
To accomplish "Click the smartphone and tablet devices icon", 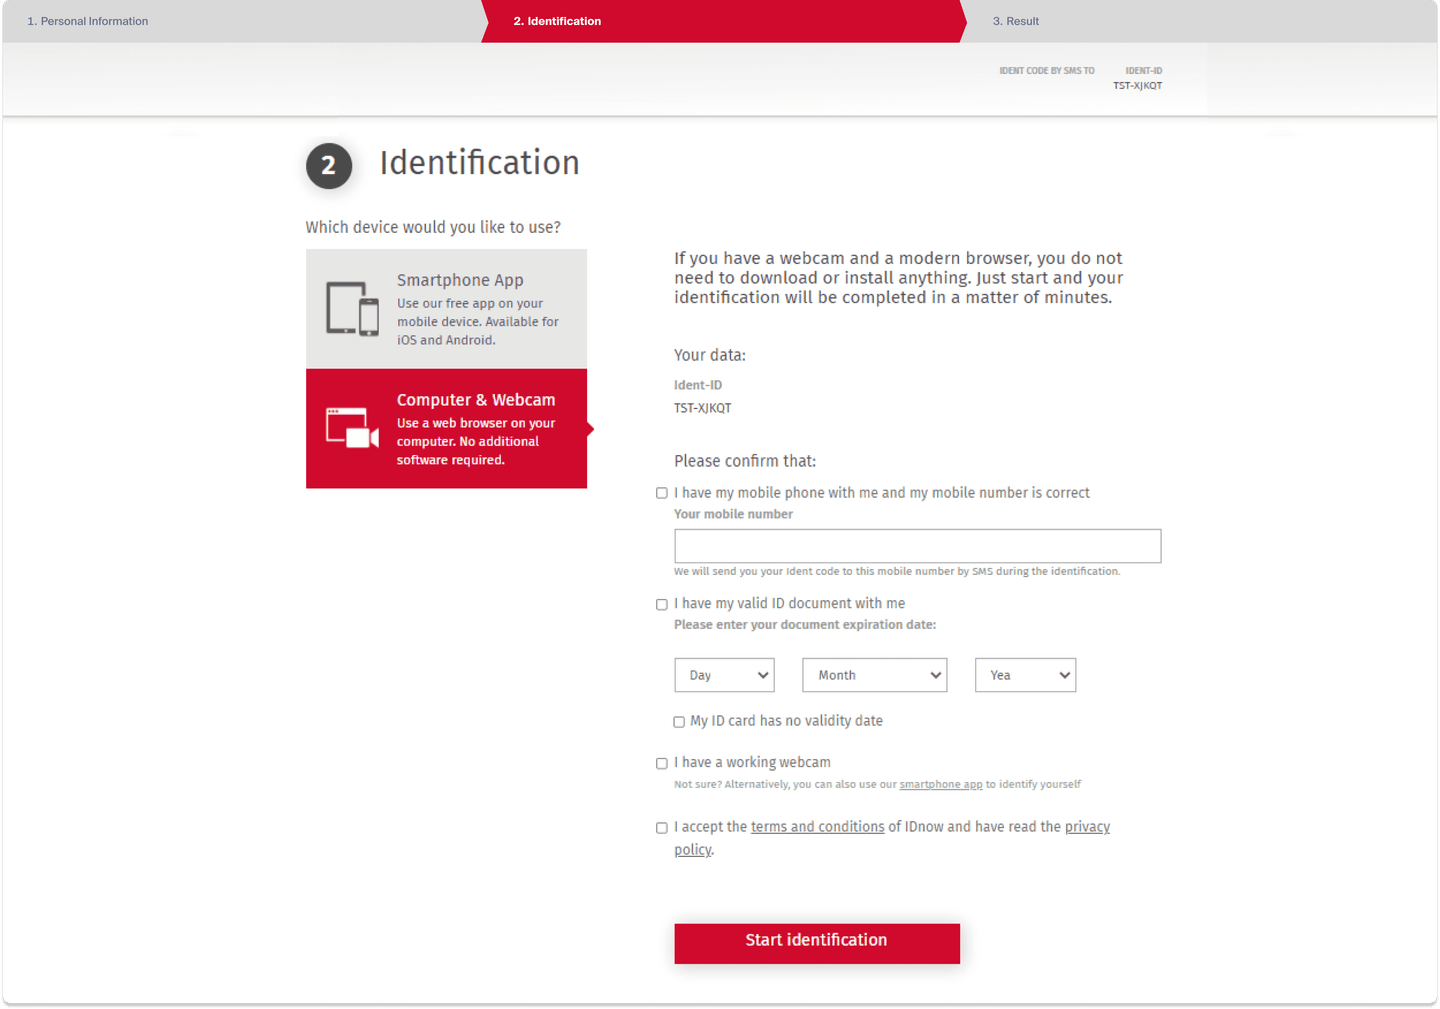I will 352,309.
